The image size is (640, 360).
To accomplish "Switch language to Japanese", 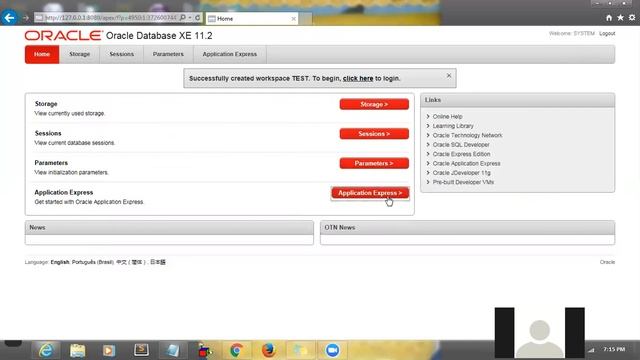I will (158, 262).
